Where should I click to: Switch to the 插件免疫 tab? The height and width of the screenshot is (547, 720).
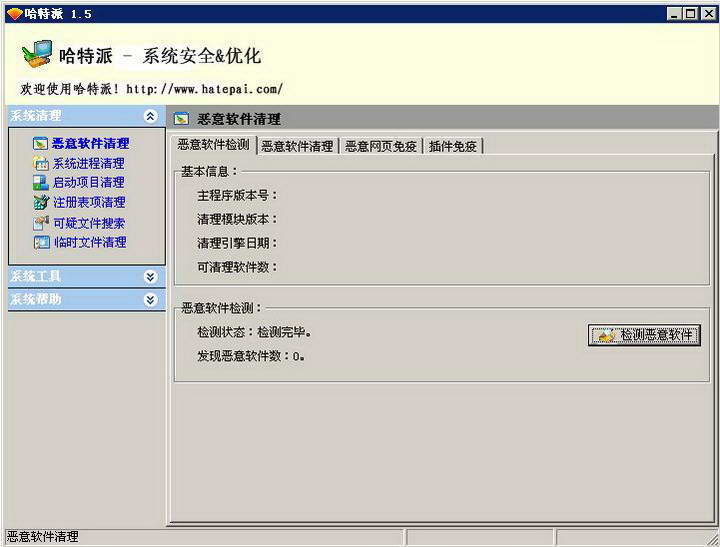pyautogui.click(x=453, y=147)
